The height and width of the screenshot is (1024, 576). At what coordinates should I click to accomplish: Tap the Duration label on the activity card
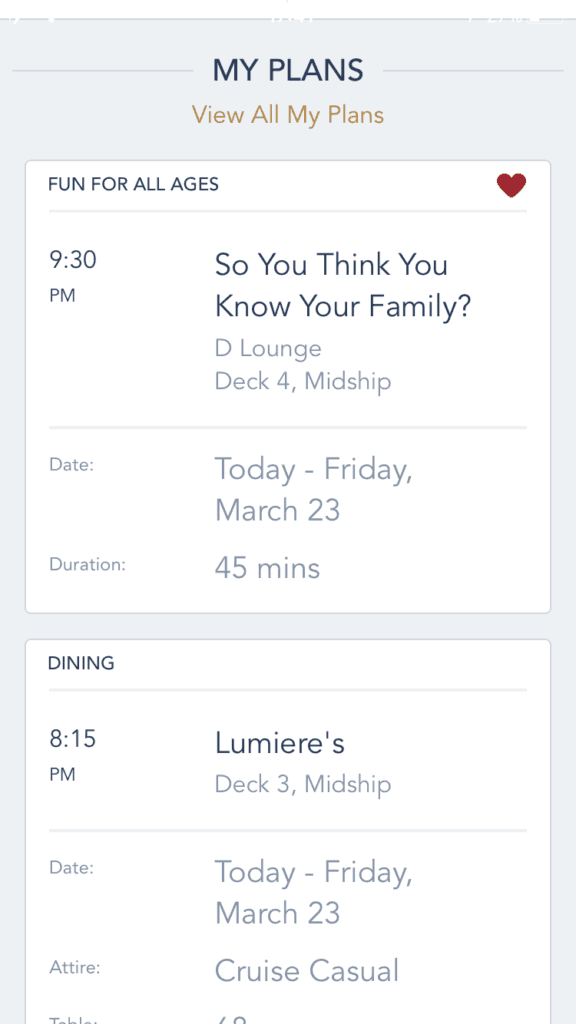pyautogui.click(x=87, y=564)
